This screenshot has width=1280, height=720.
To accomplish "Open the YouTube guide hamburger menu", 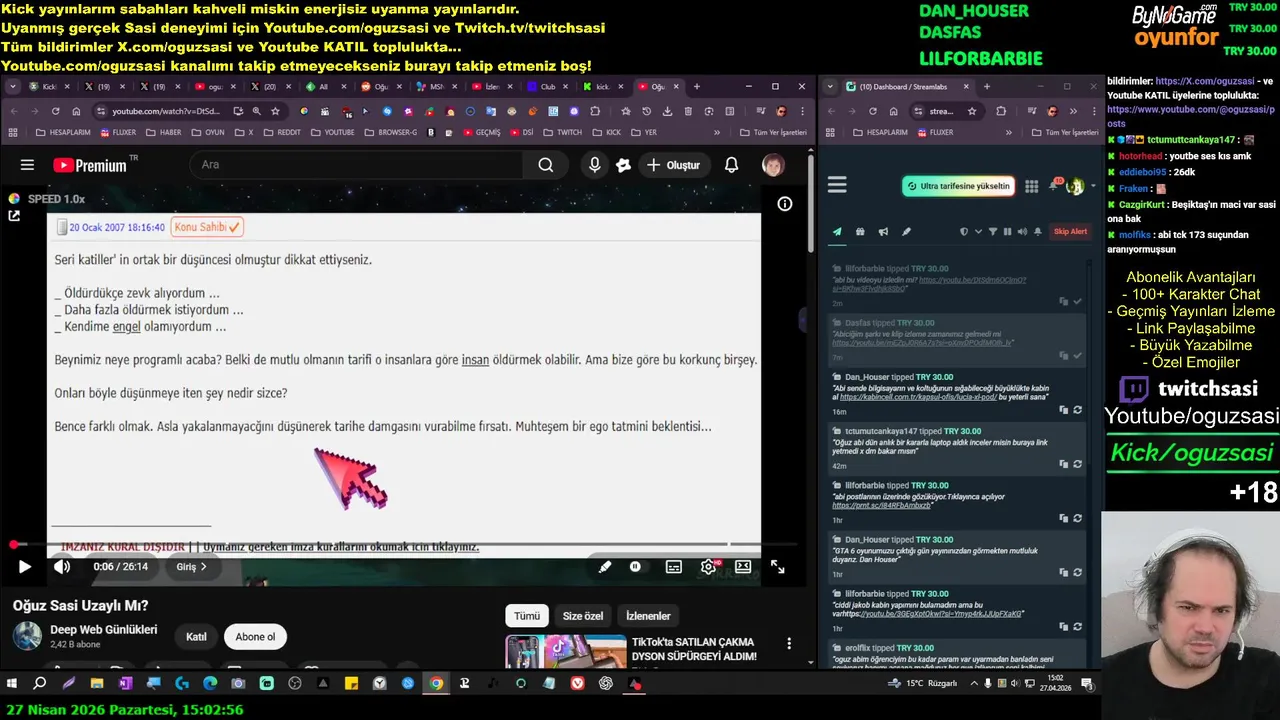I will pos(27,165).
